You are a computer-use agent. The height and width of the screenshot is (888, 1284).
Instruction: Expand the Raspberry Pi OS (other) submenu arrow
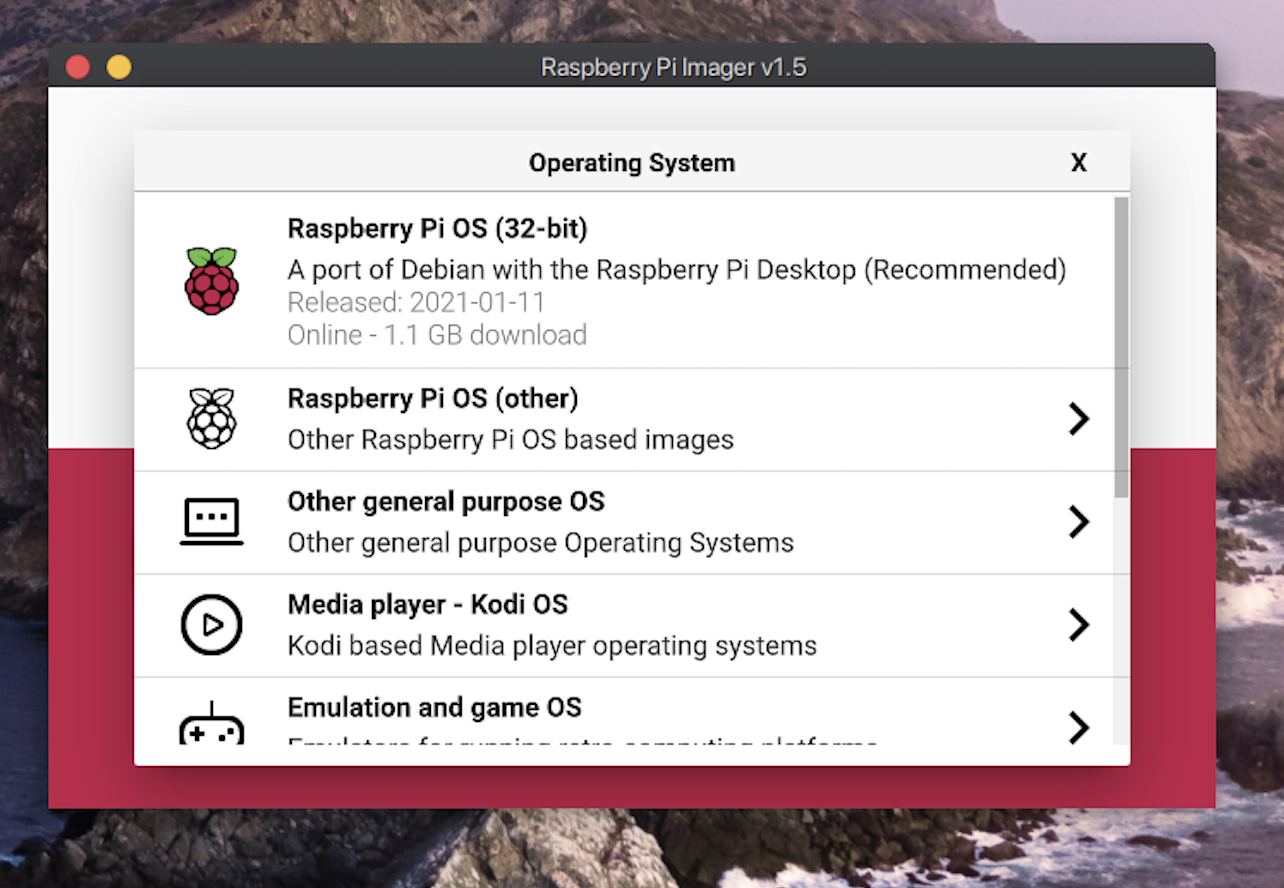pos(1078,419)
